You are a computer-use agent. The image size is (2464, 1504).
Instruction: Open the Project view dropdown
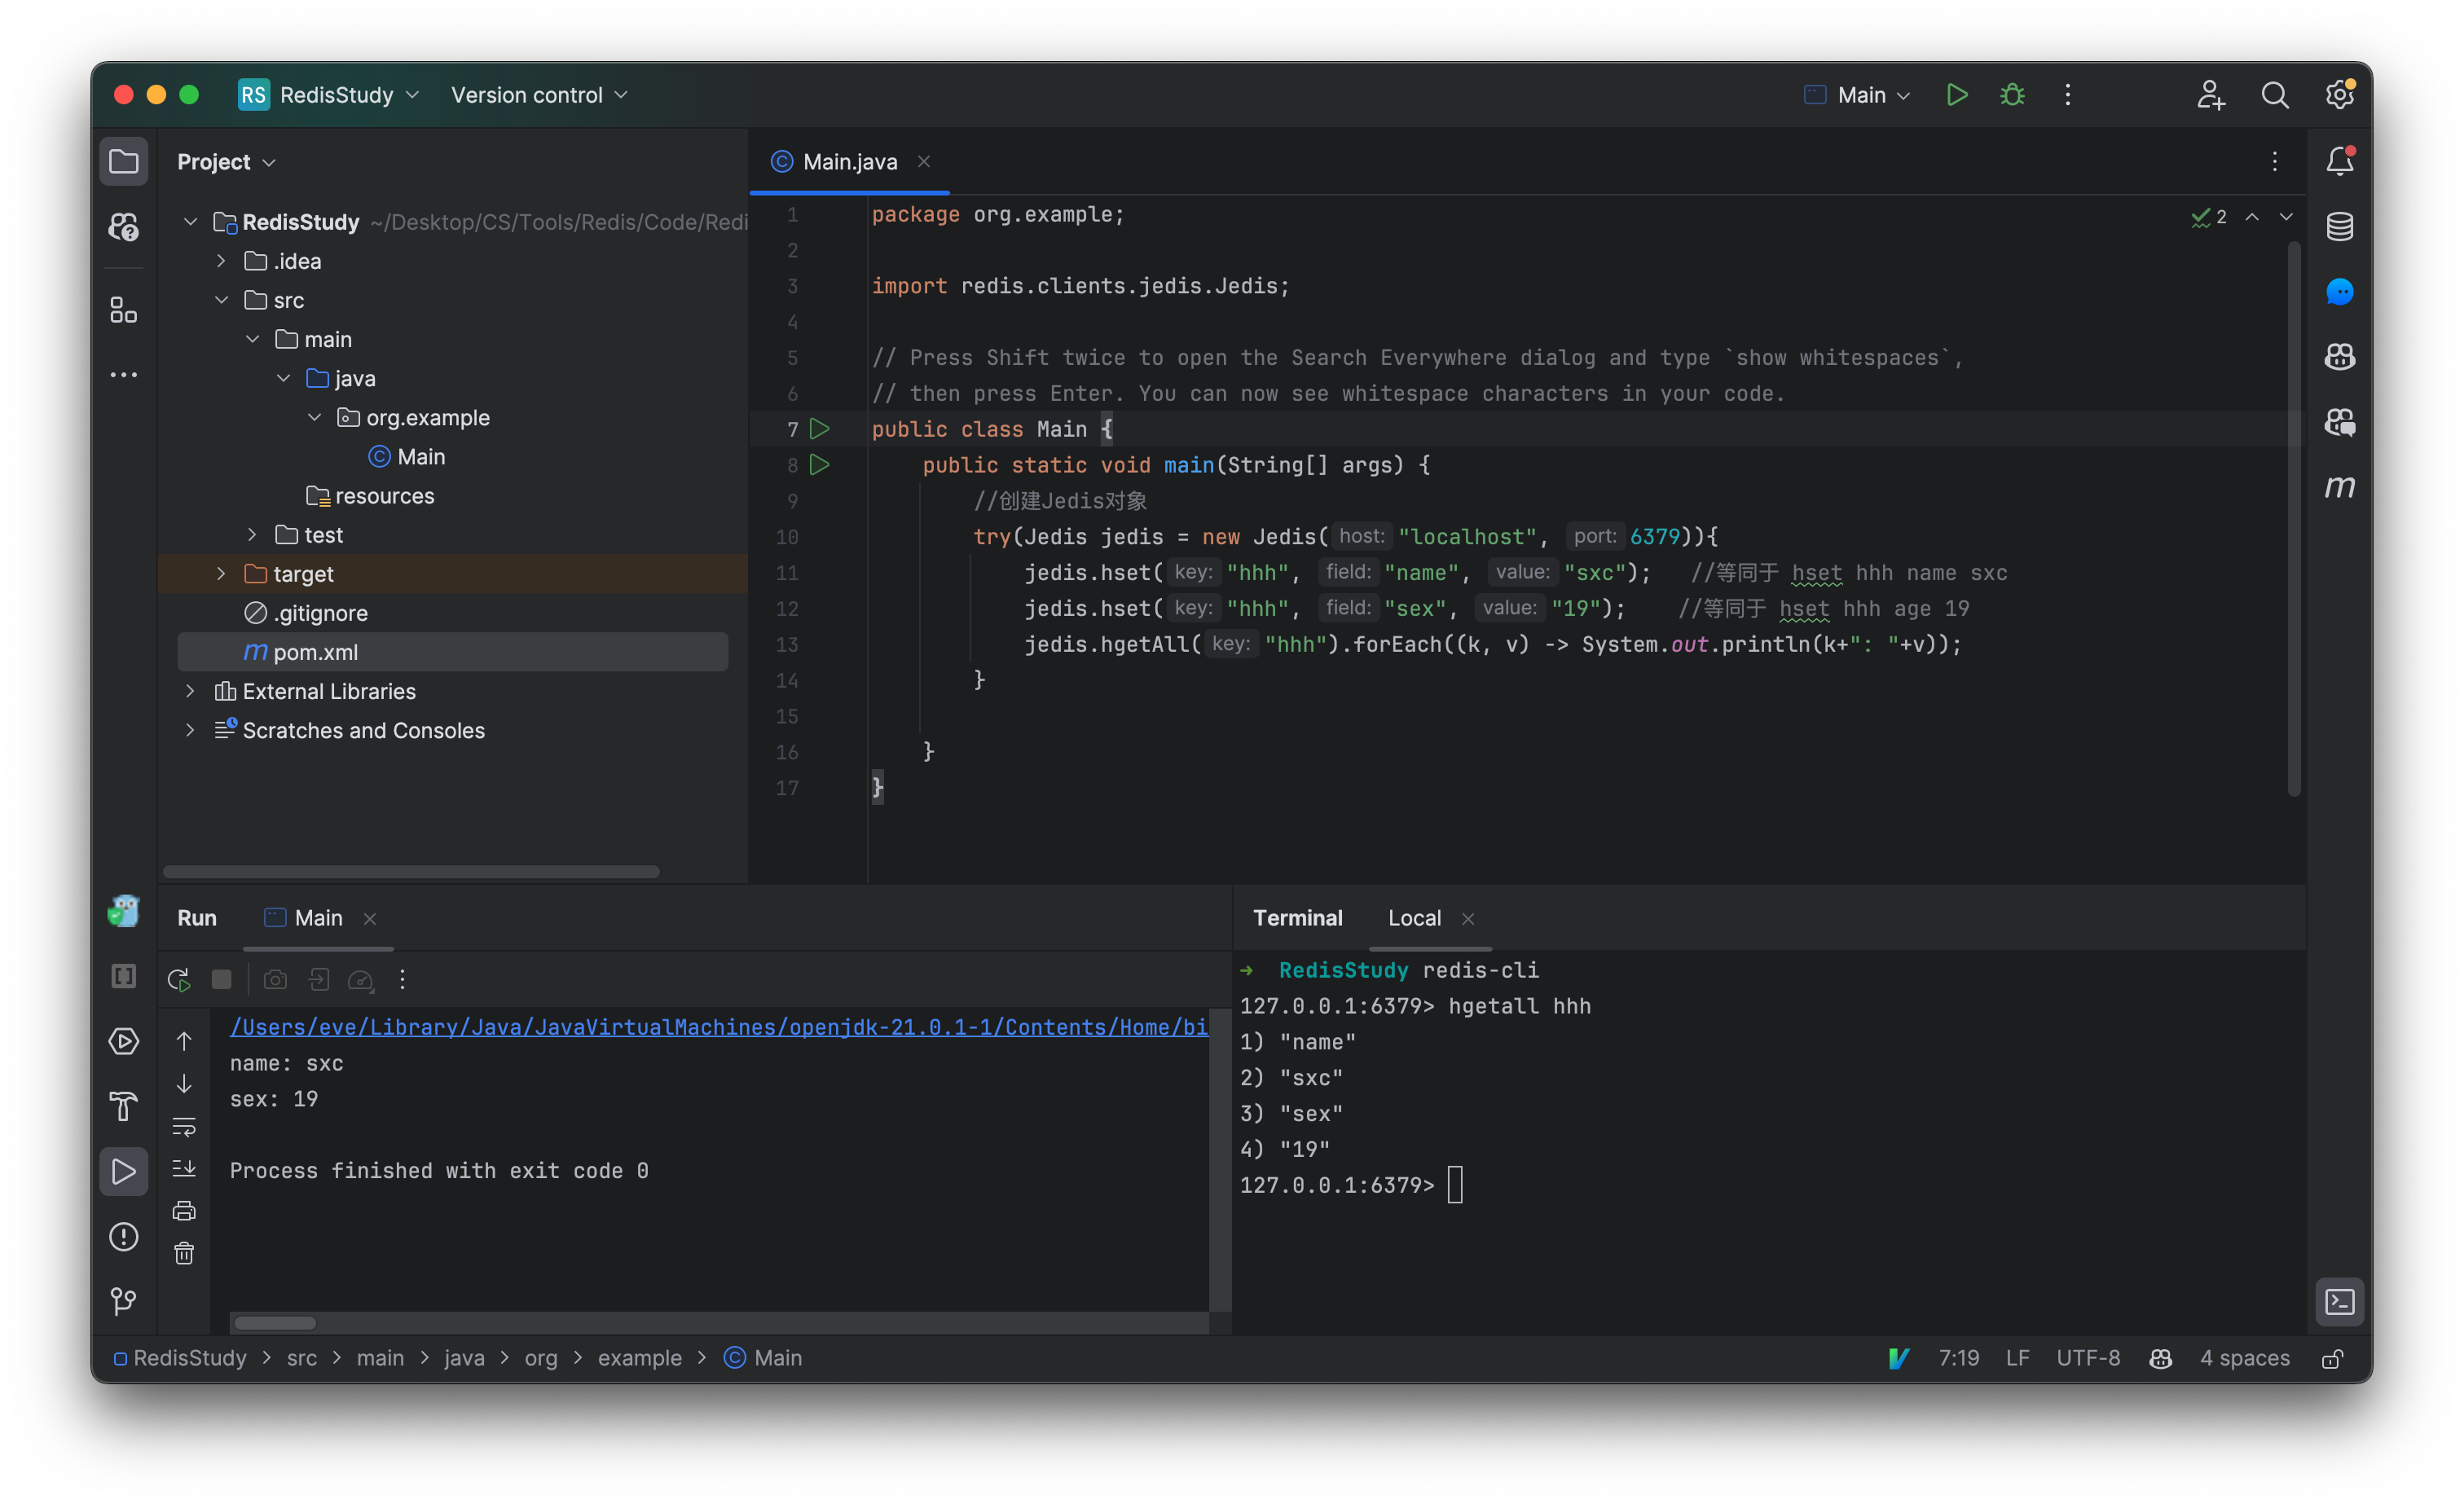coord(226,161)
